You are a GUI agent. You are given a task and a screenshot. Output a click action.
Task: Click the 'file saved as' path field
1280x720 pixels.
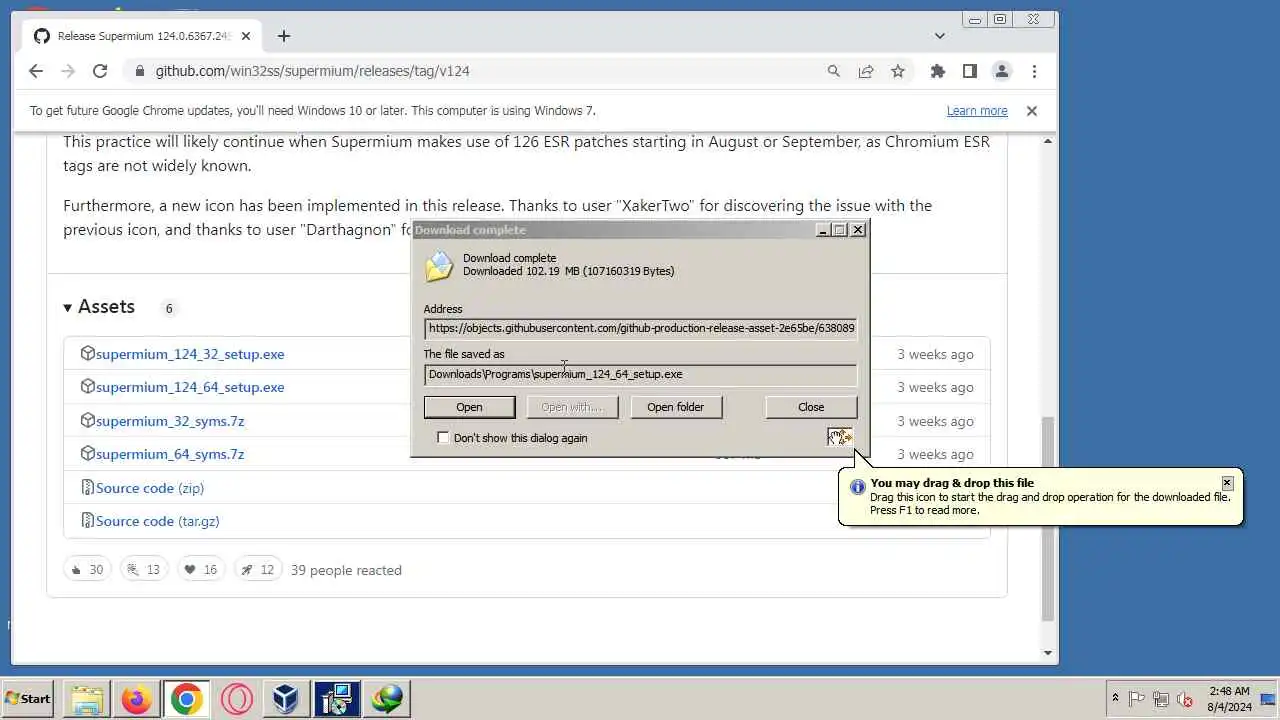point(640,374)
